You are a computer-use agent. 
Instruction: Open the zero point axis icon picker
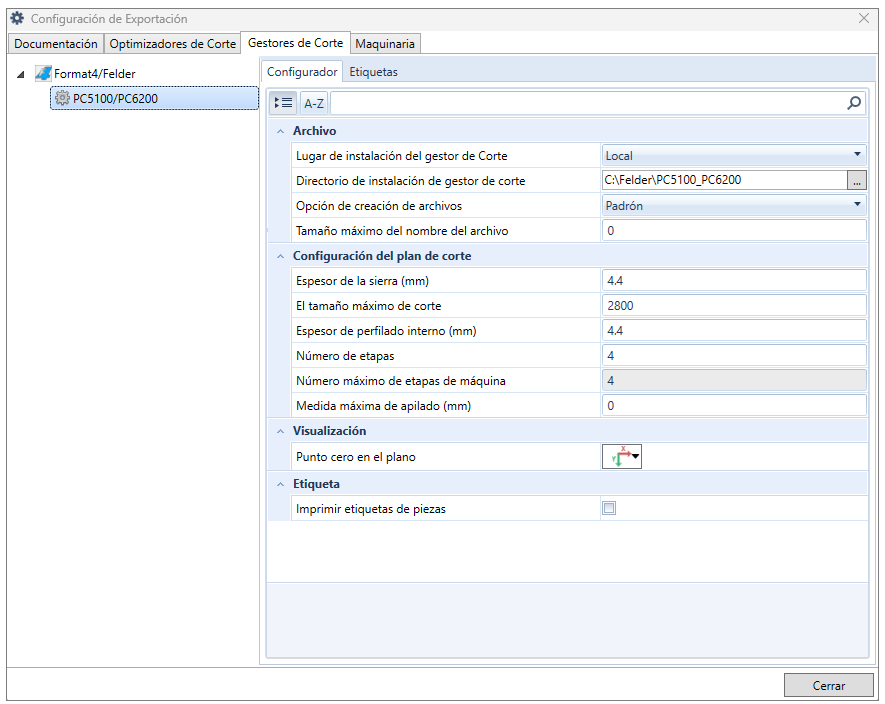pyautogui.click(x=622, y=456)
